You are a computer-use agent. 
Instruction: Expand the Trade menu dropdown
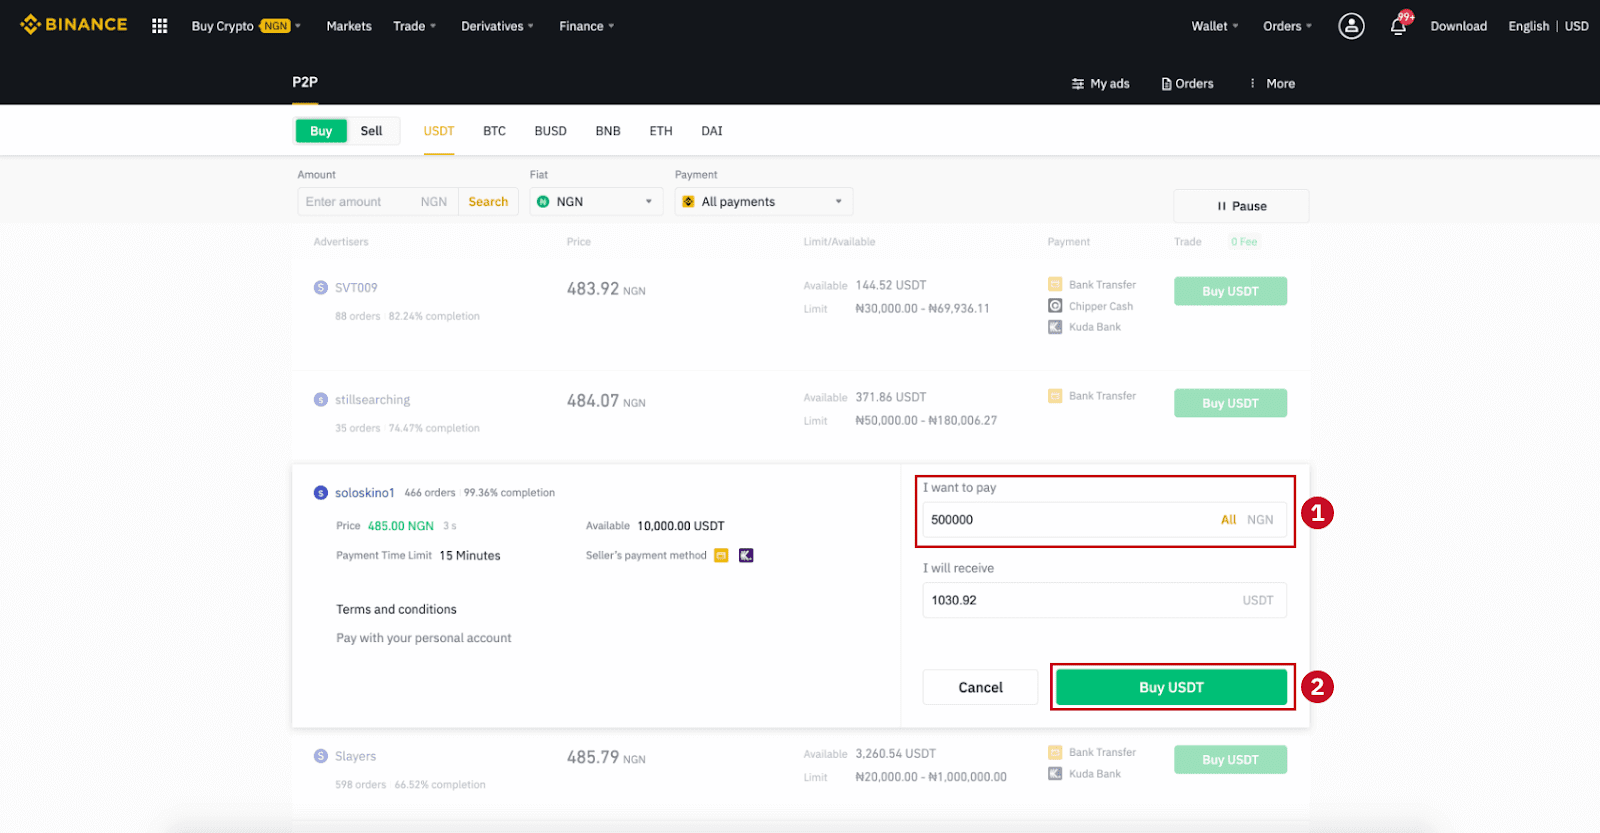click(x=414, y=26)
